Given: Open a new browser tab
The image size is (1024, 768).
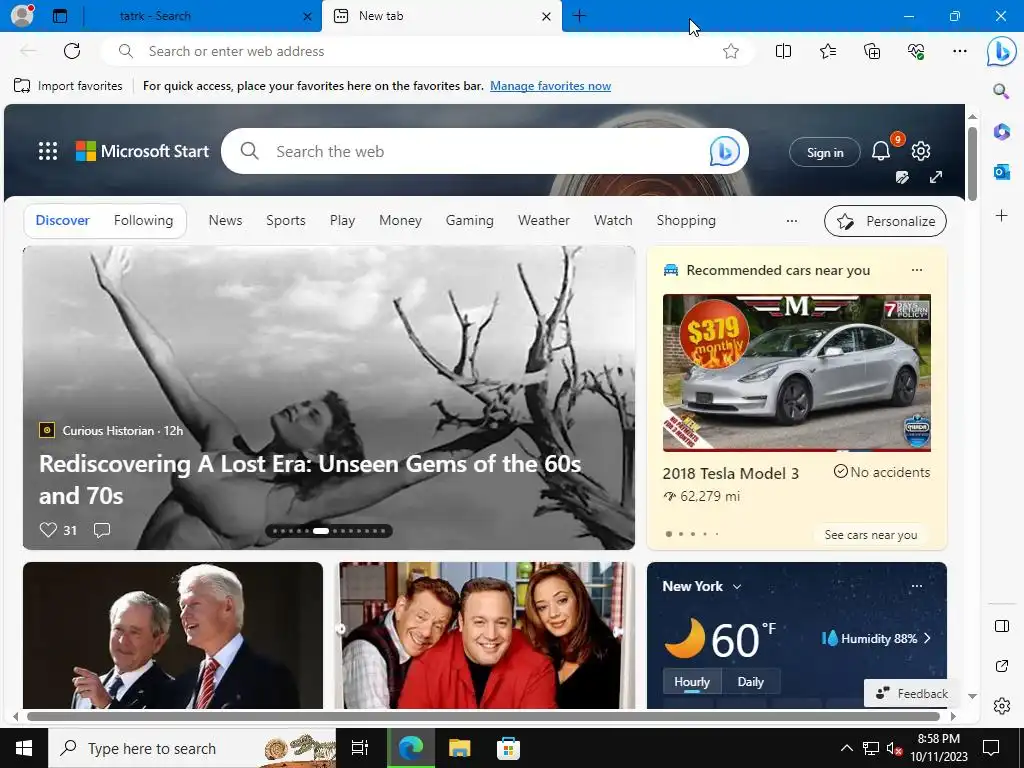Looking at the screenshot, I should (579, 16).
